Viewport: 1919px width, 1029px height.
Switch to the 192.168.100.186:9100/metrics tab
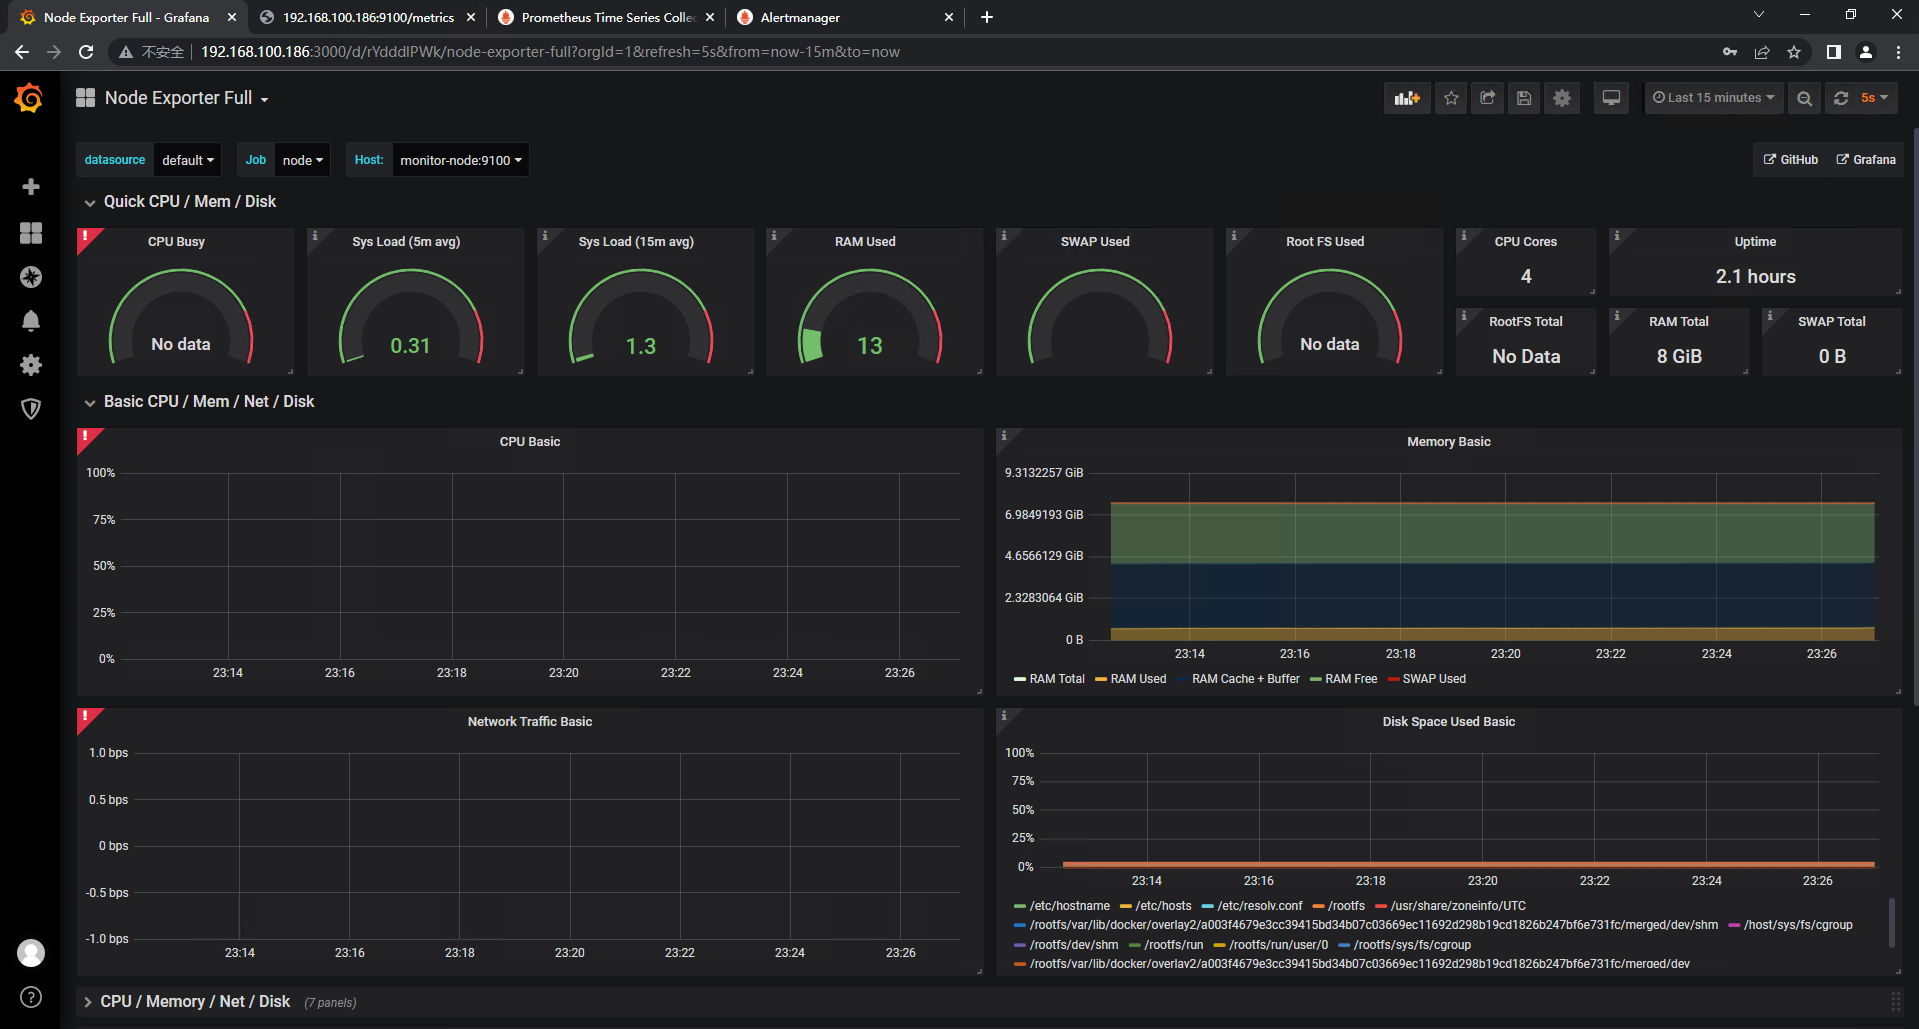[367, 17]
